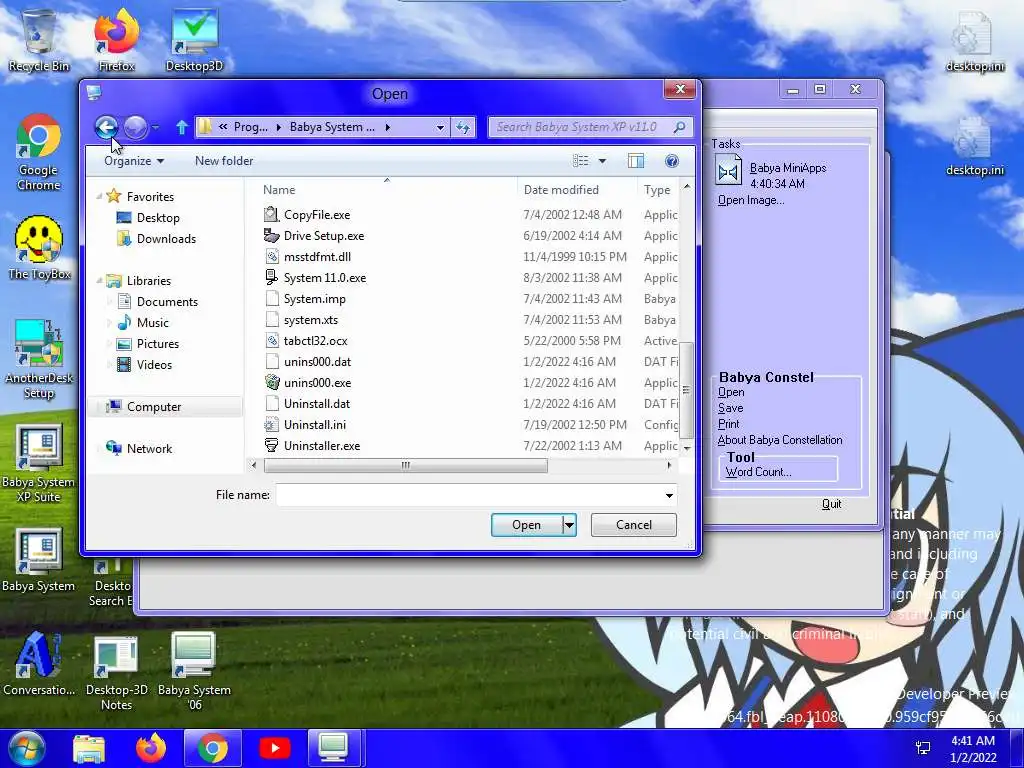
Task: Sort by Date modified column header
Action: click(x=577, y=190)
